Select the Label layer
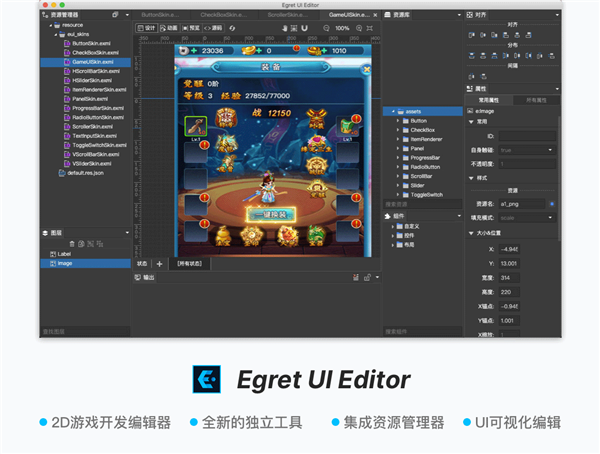This screenshot has height=454, width=600. pyautogui.click(x=85, y=254)
